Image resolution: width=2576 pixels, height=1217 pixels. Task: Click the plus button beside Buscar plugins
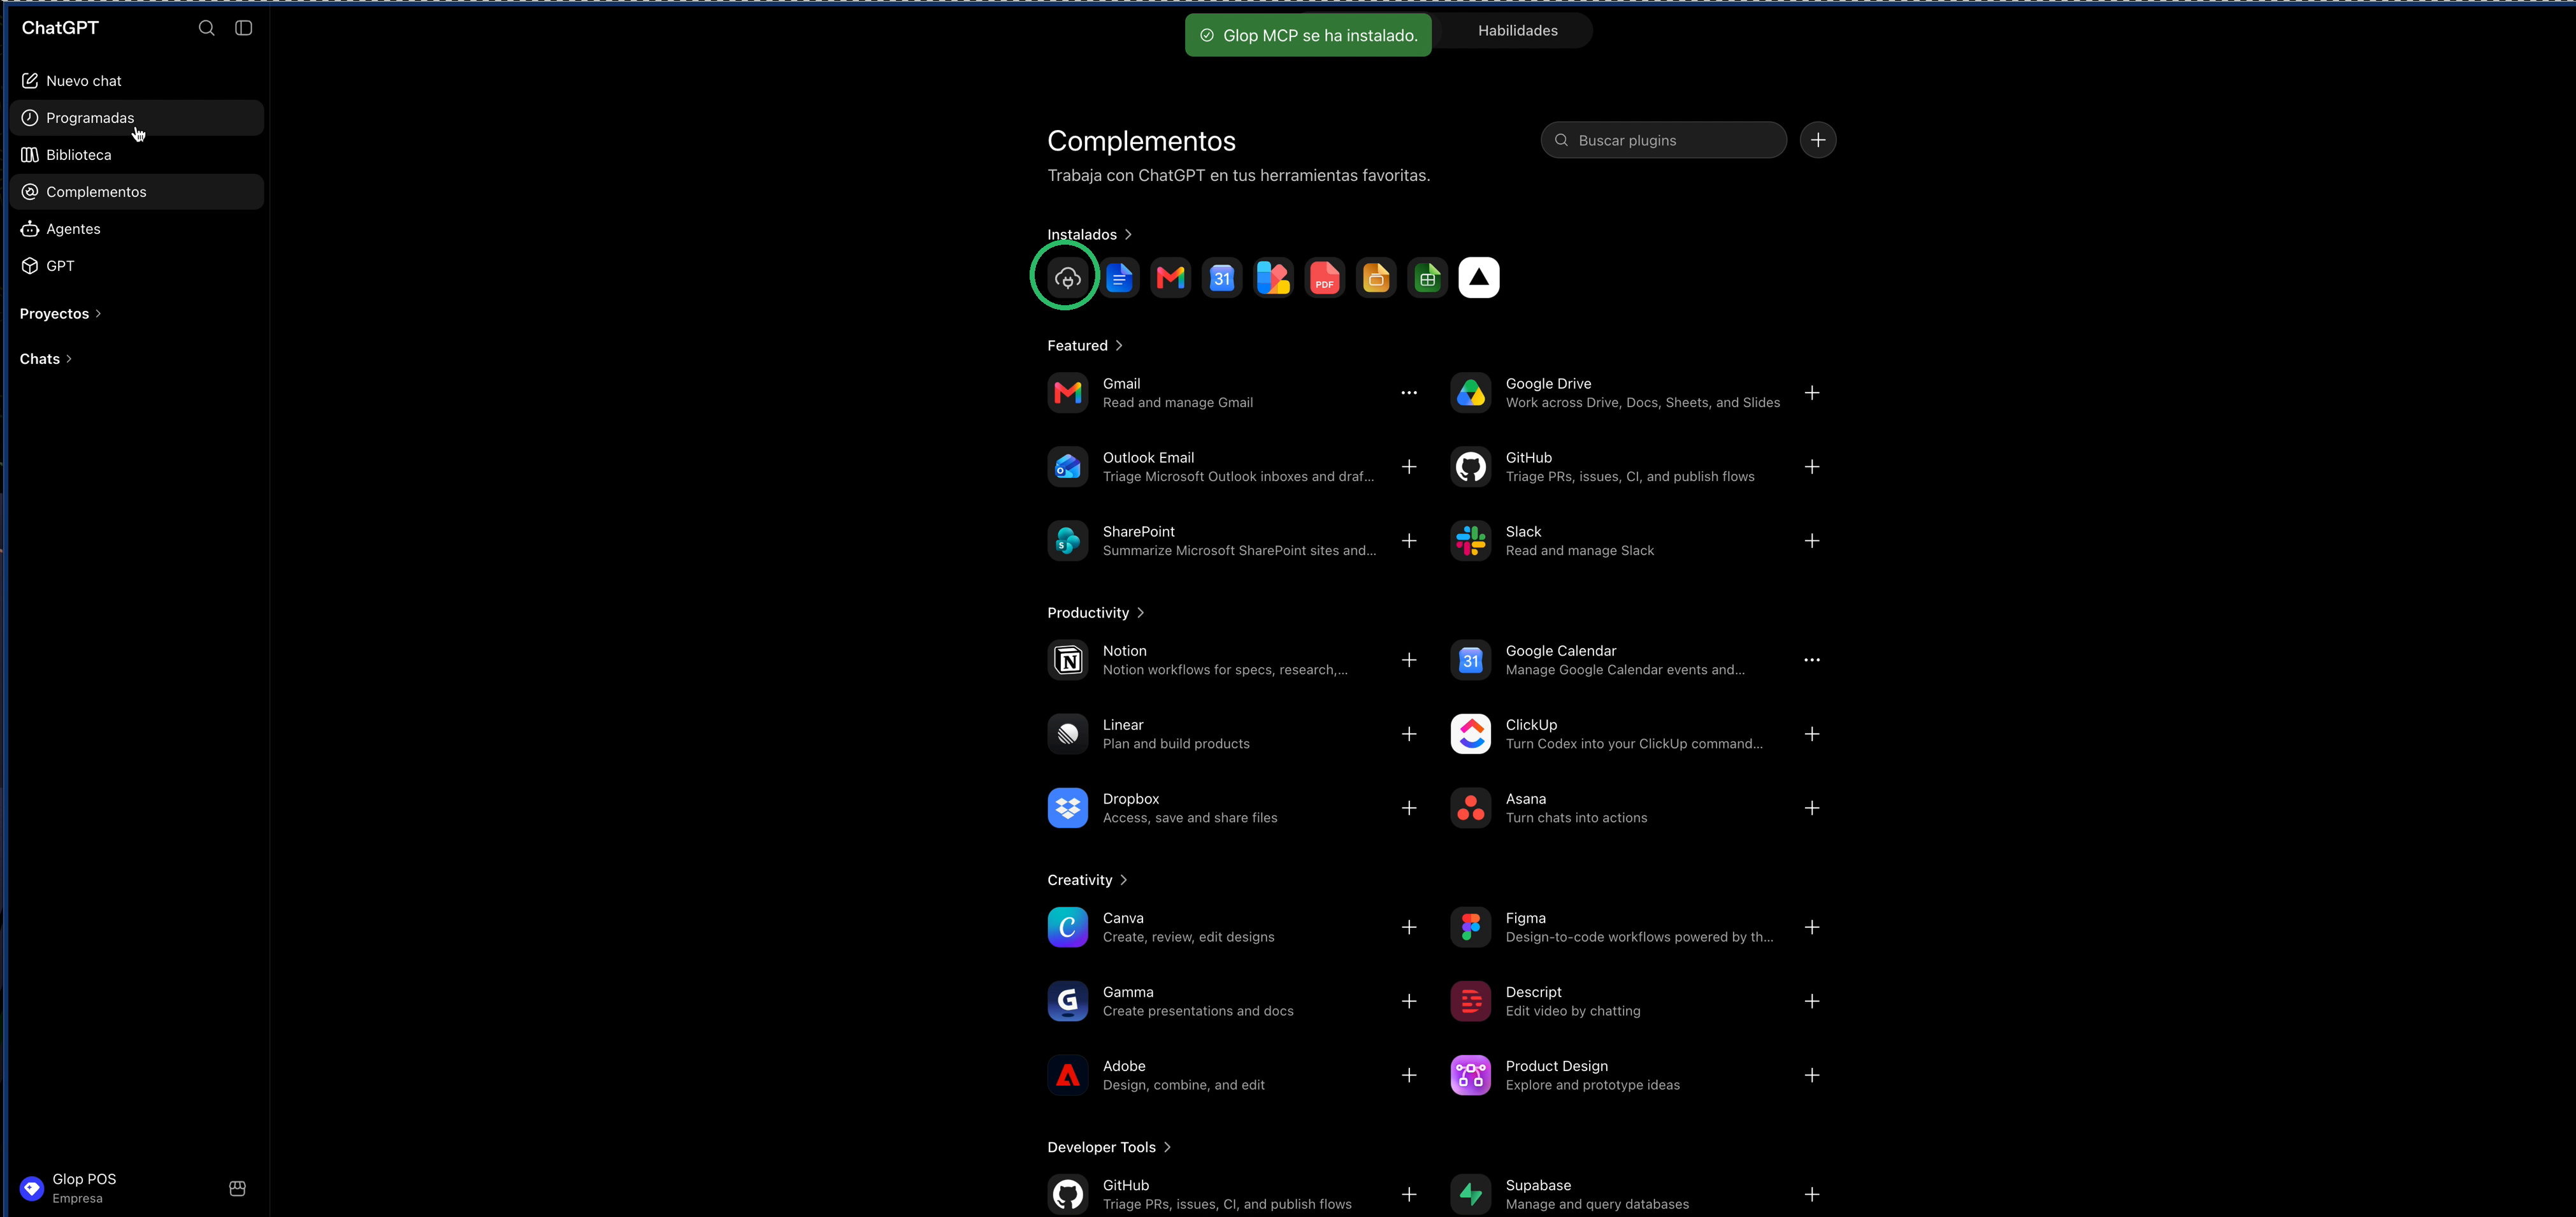point(1817,140)
